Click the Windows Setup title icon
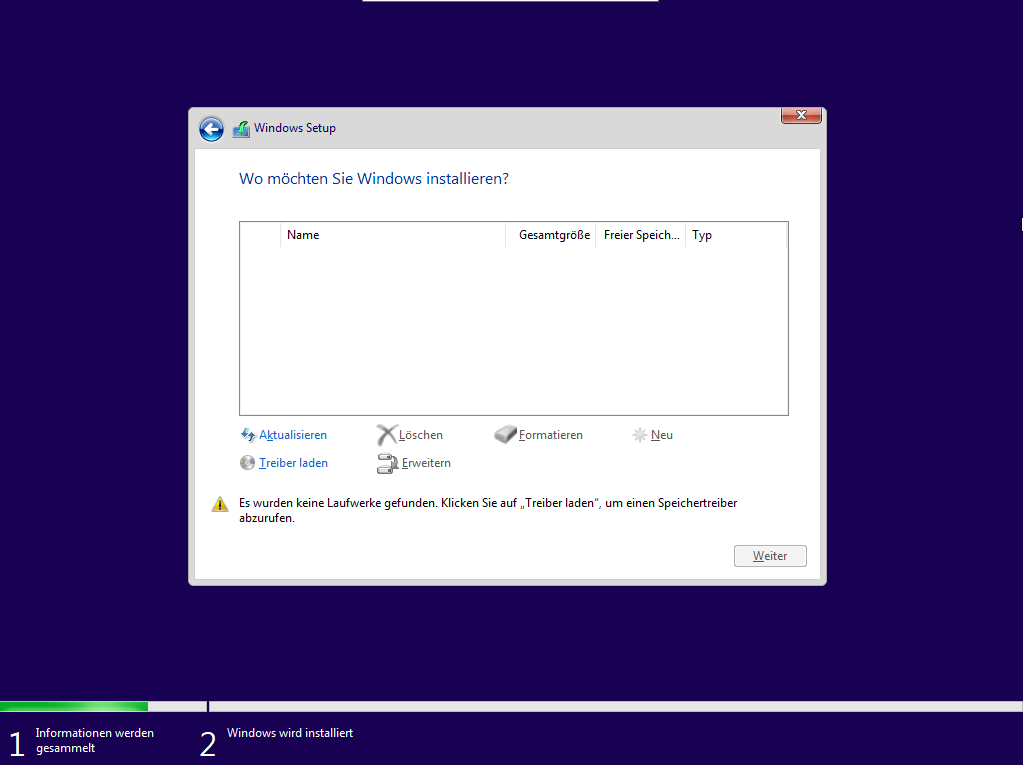Screen dimensions: 1023x765 [x=241, y=128]
